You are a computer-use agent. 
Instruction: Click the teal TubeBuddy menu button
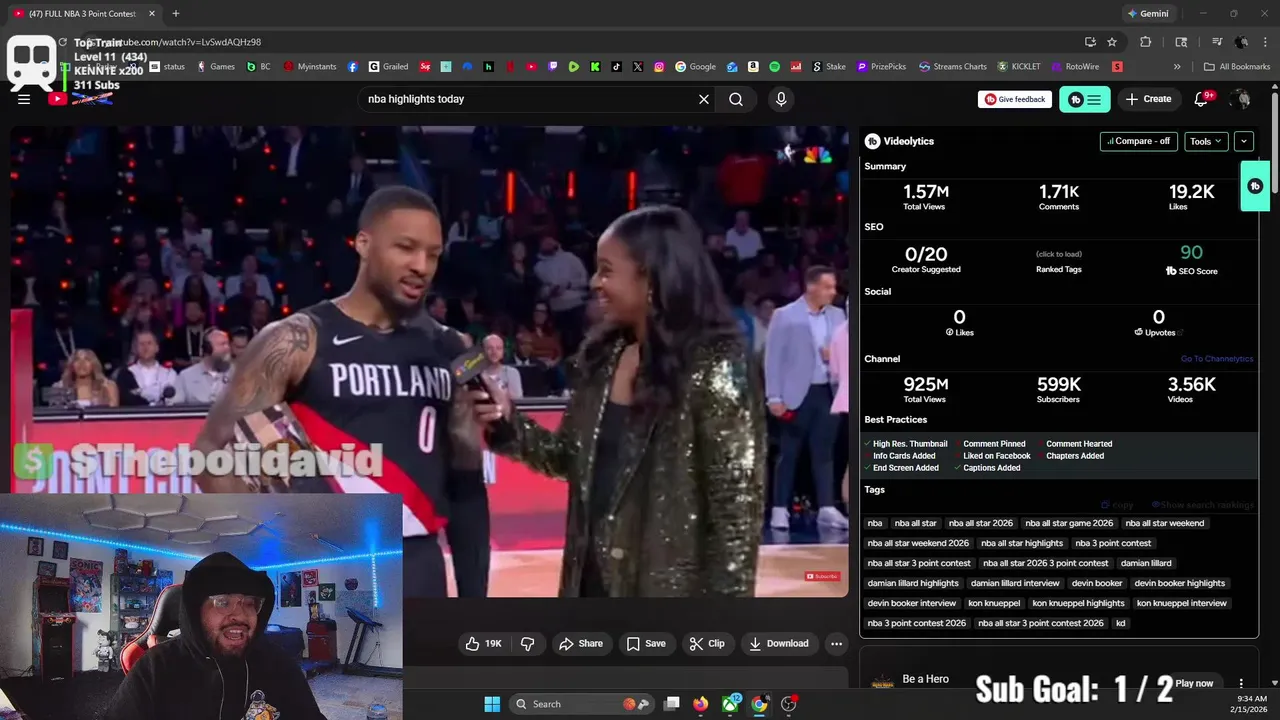pyautogui.click(x=1085, y=99)
